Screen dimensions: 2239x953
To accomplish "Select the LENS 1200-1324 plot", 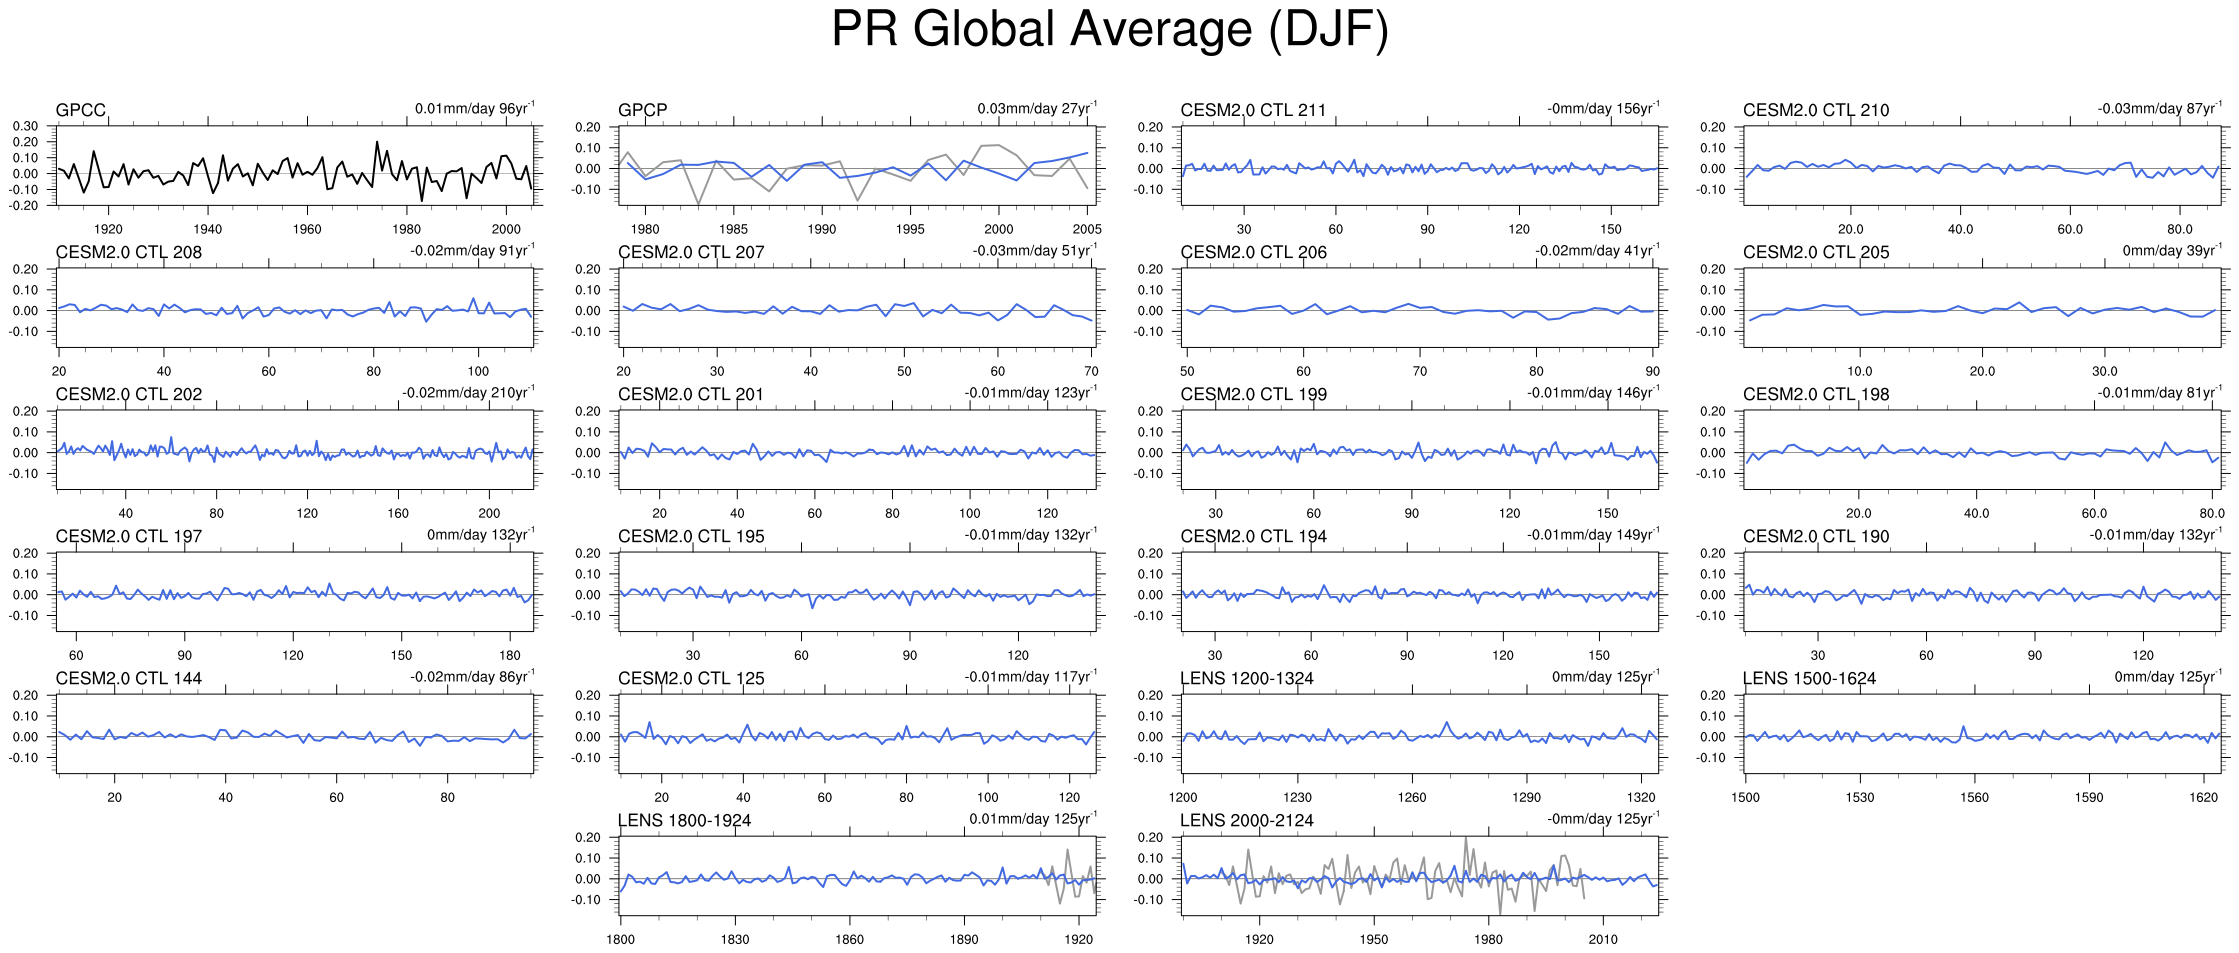I will 1420,735.
